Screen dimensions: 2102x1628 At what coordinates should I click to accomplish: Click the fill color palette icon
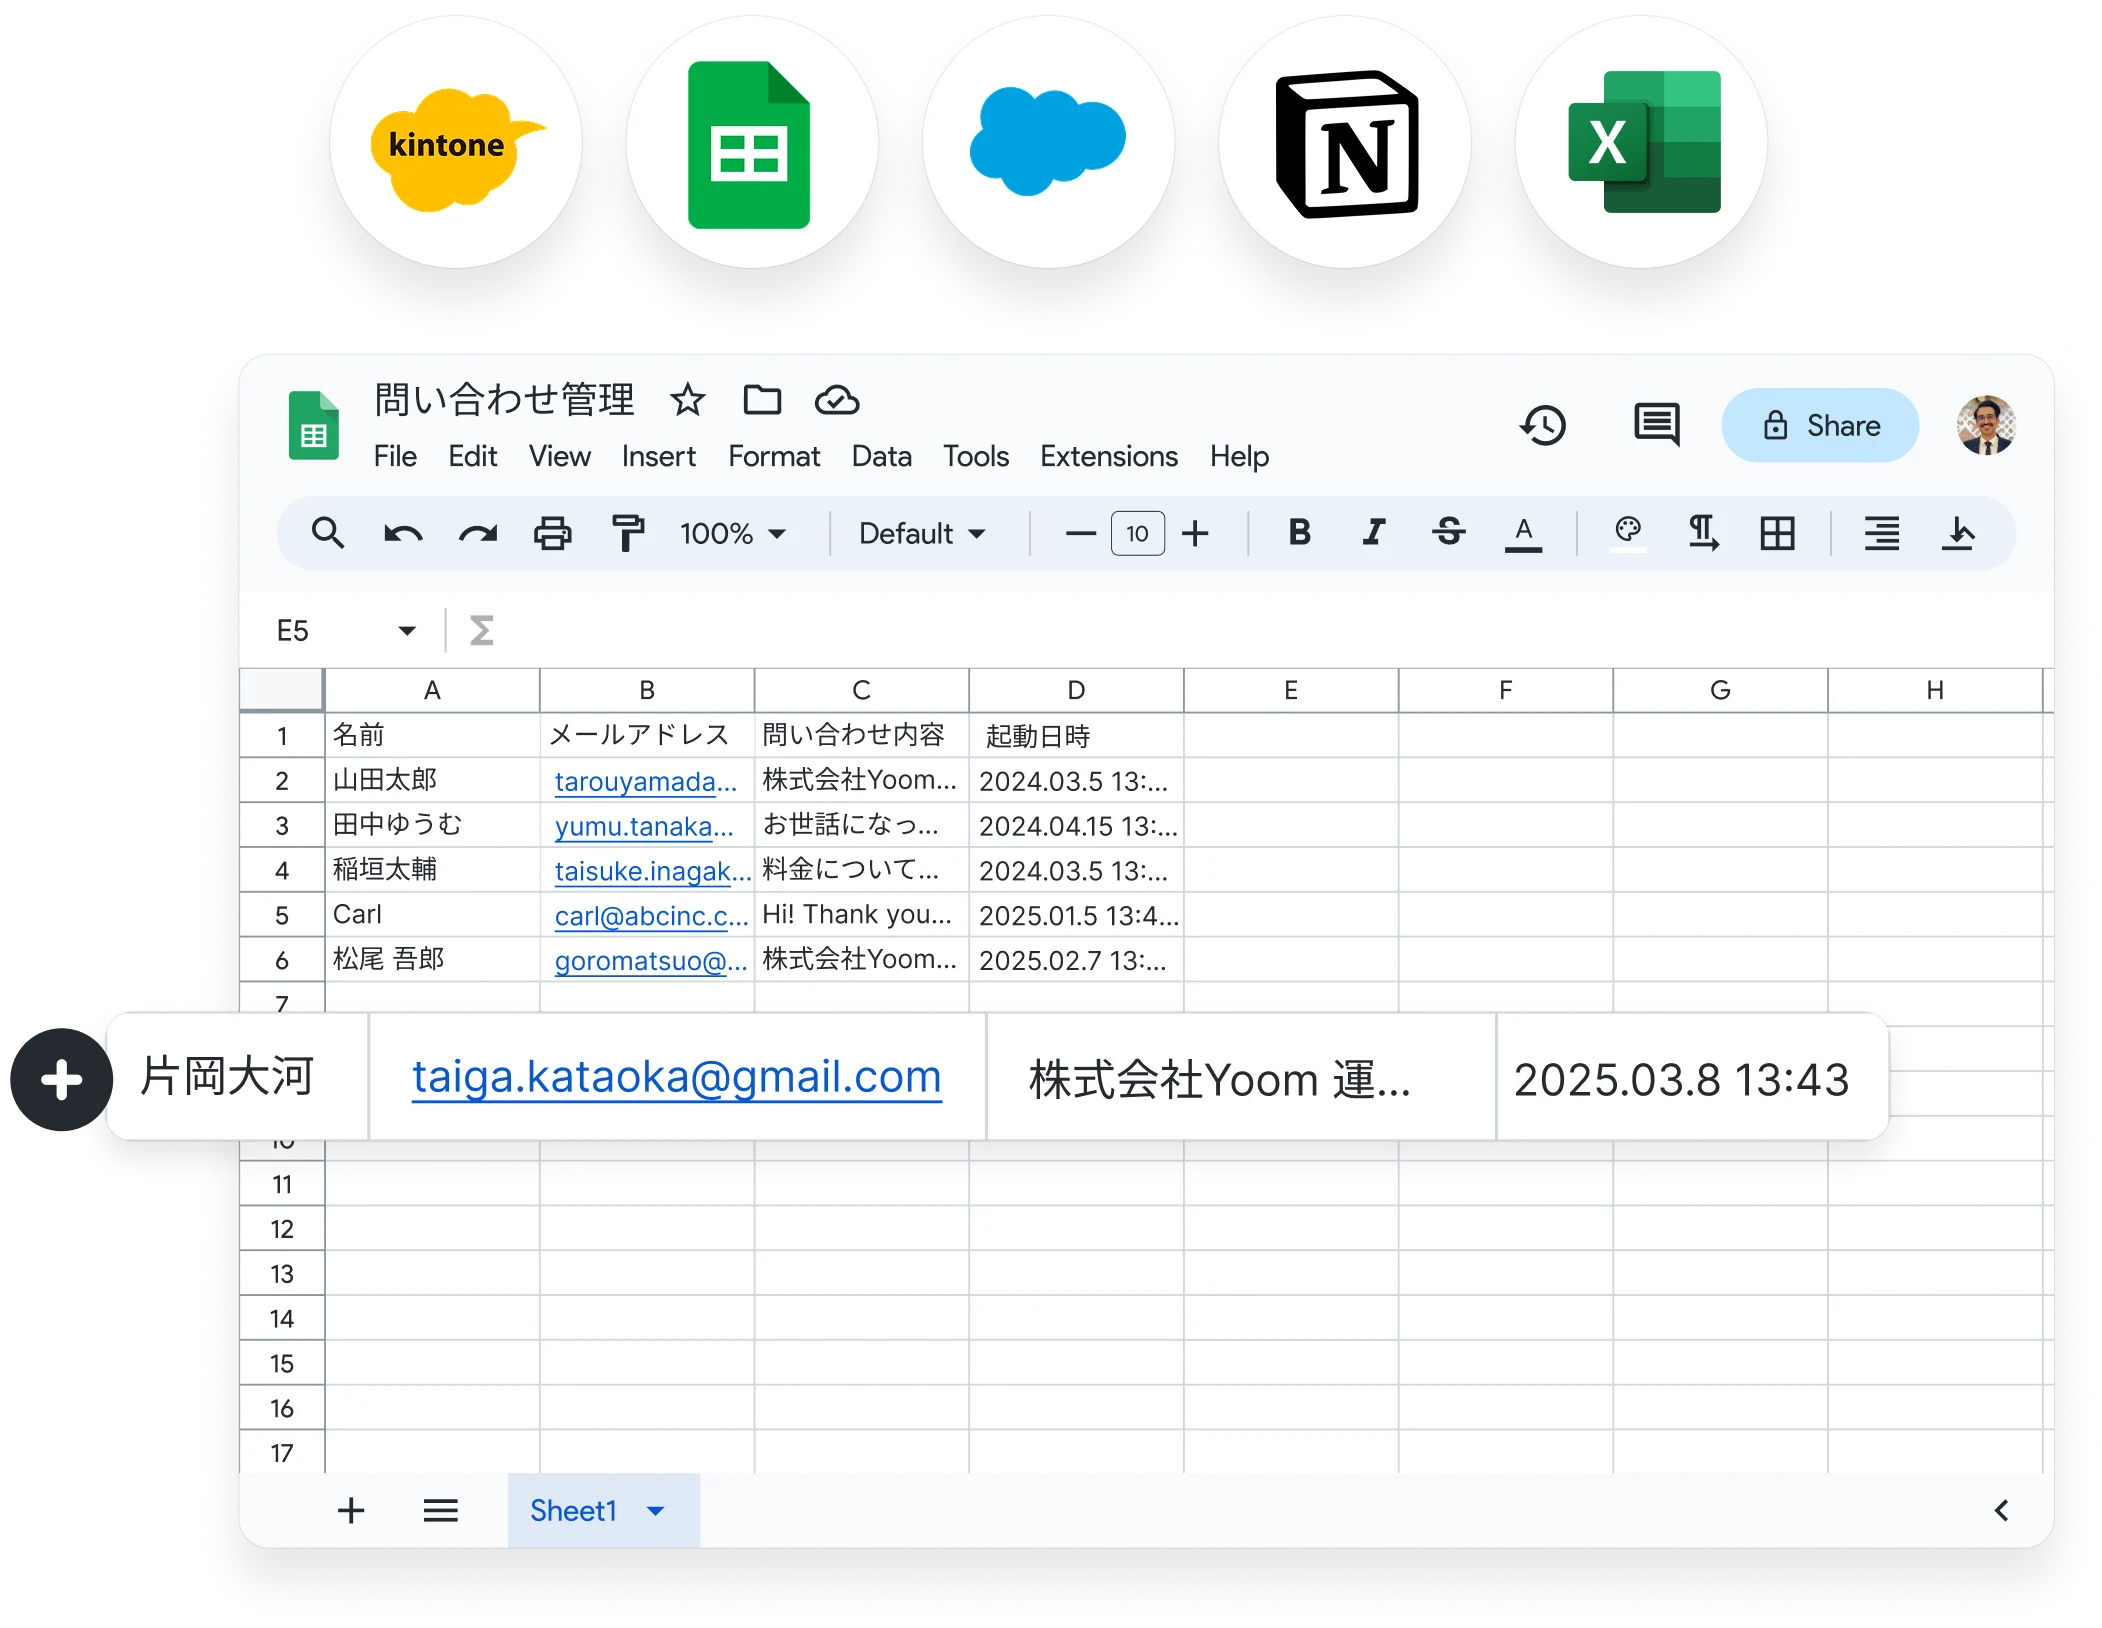click(x=1628, y=531)
